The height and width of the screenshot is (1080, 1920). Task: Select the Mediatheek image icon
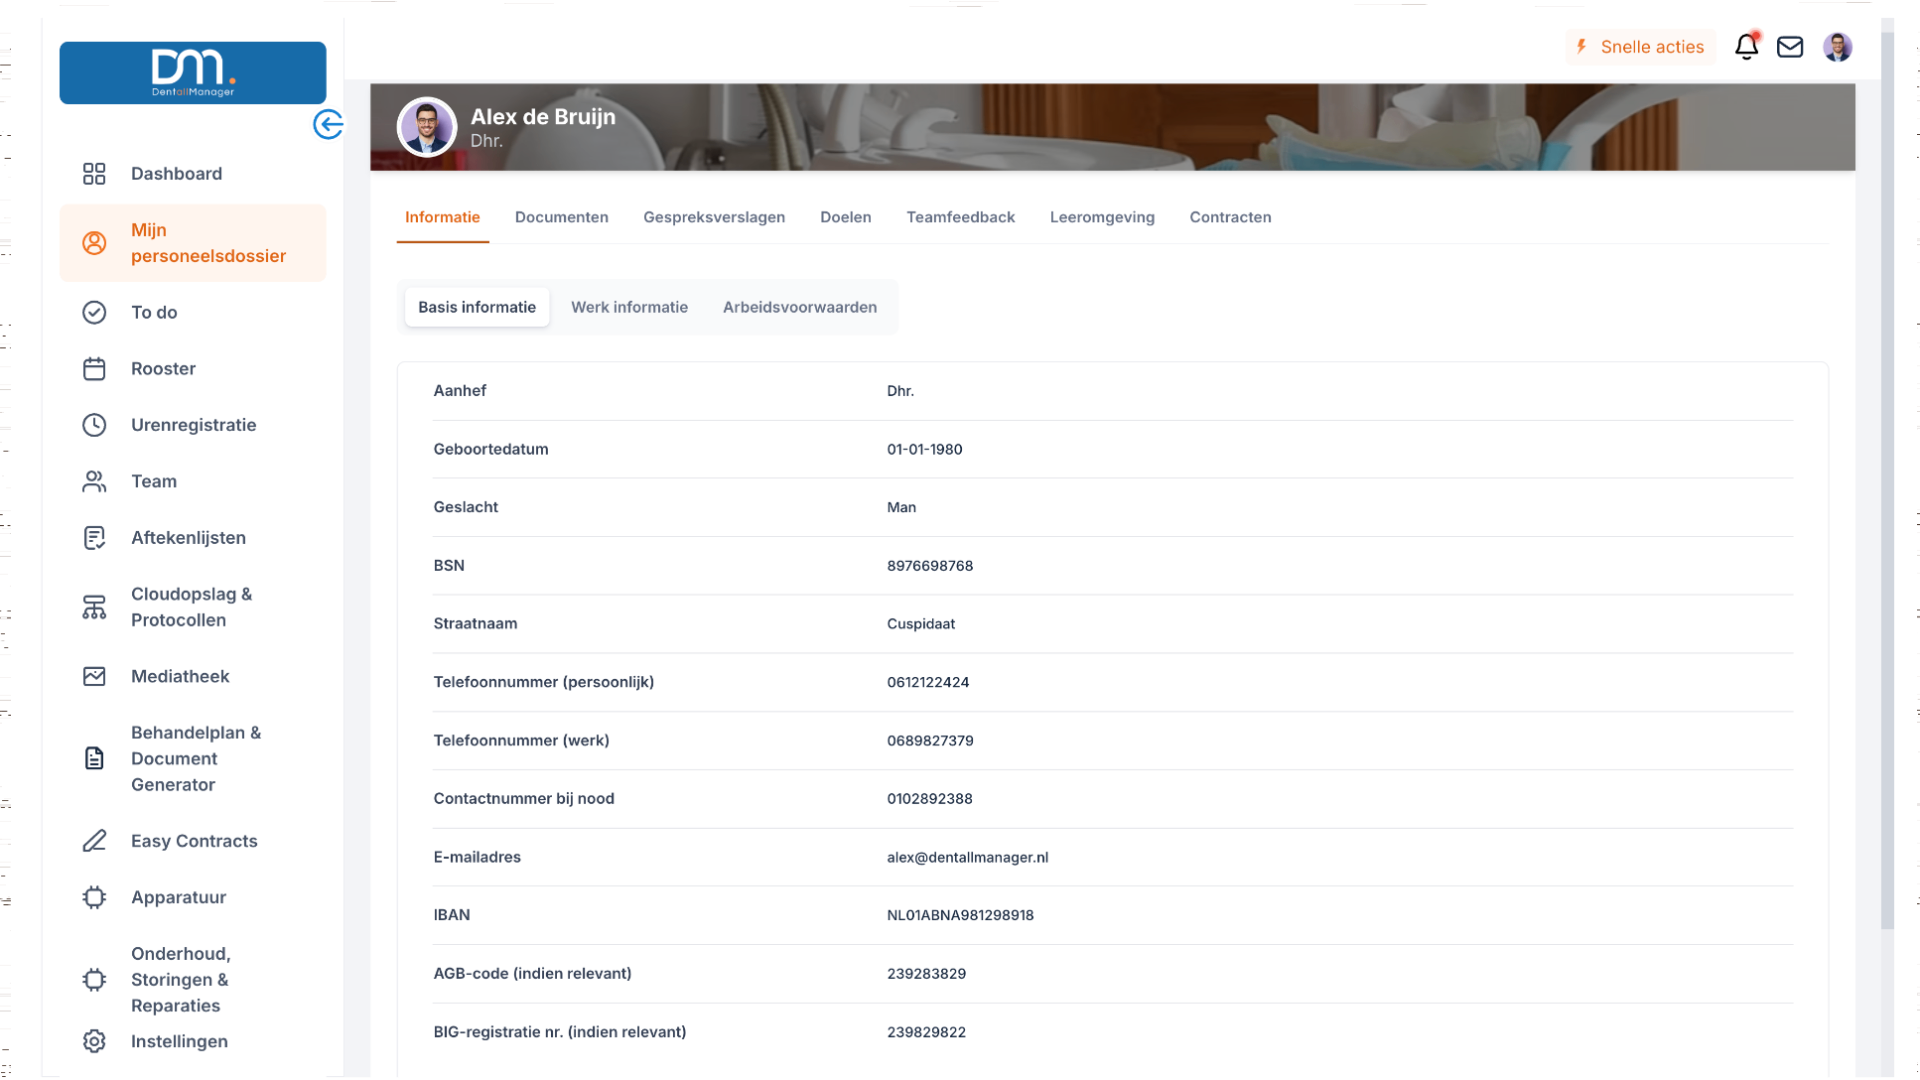[x=94, y=676]
